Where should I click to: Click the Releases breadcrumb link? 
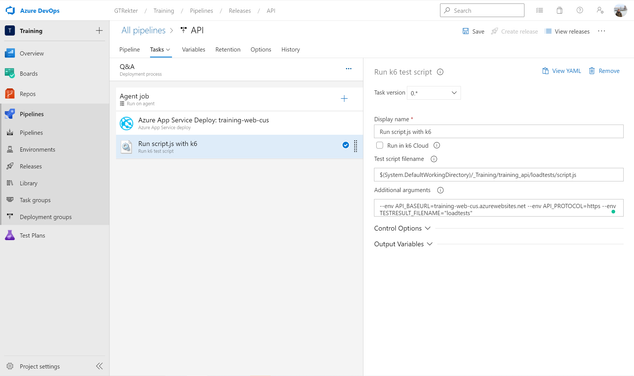click(x=240, y=11)
